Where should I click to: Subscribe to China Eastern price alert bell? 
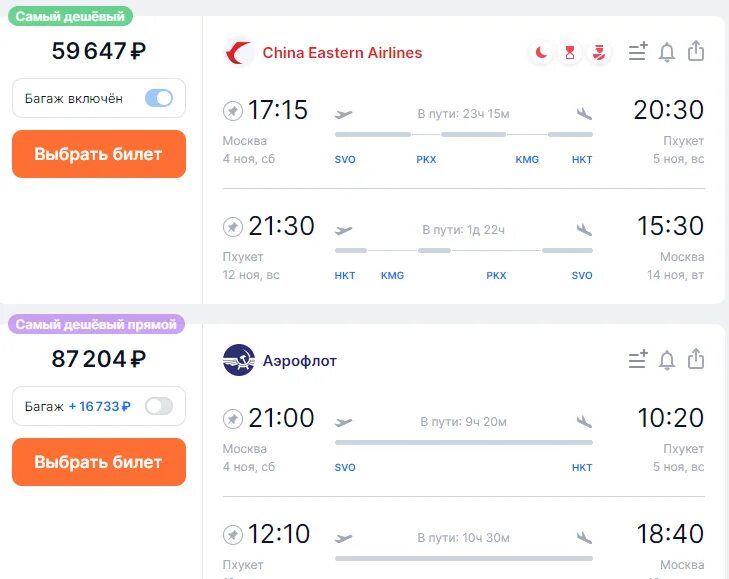click(x=667, y=52)
